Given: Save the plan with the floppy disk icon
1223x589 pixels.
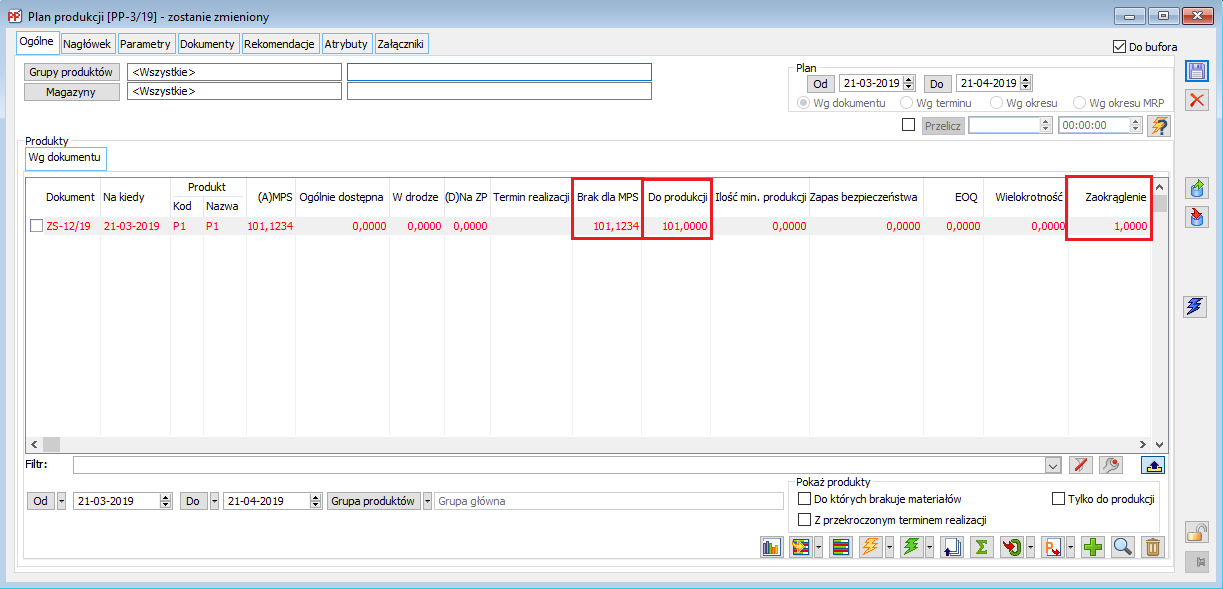Looking at the screenshot, I should click(x=1197, y=71).
